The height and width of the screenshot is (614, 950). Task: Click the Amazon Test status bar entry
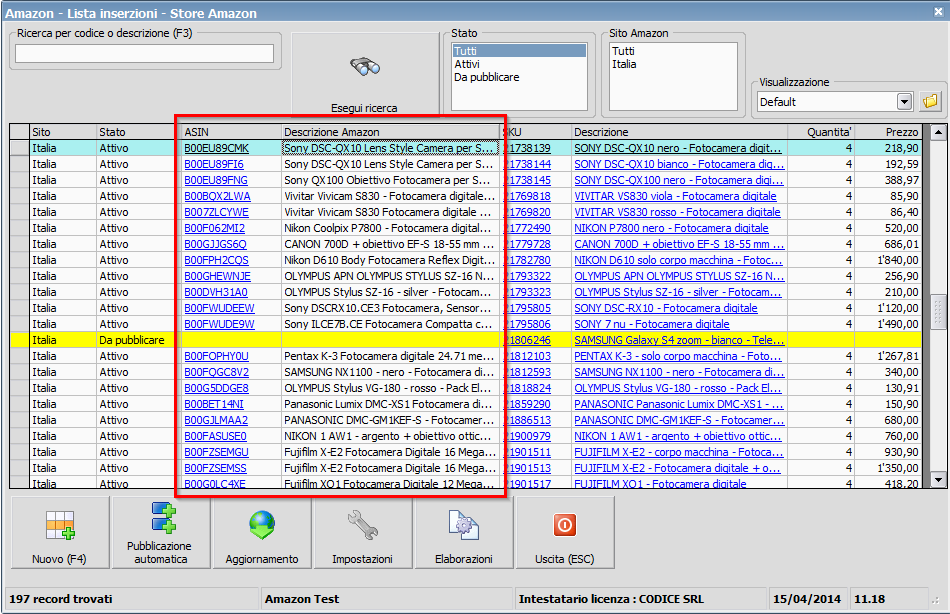302,599
